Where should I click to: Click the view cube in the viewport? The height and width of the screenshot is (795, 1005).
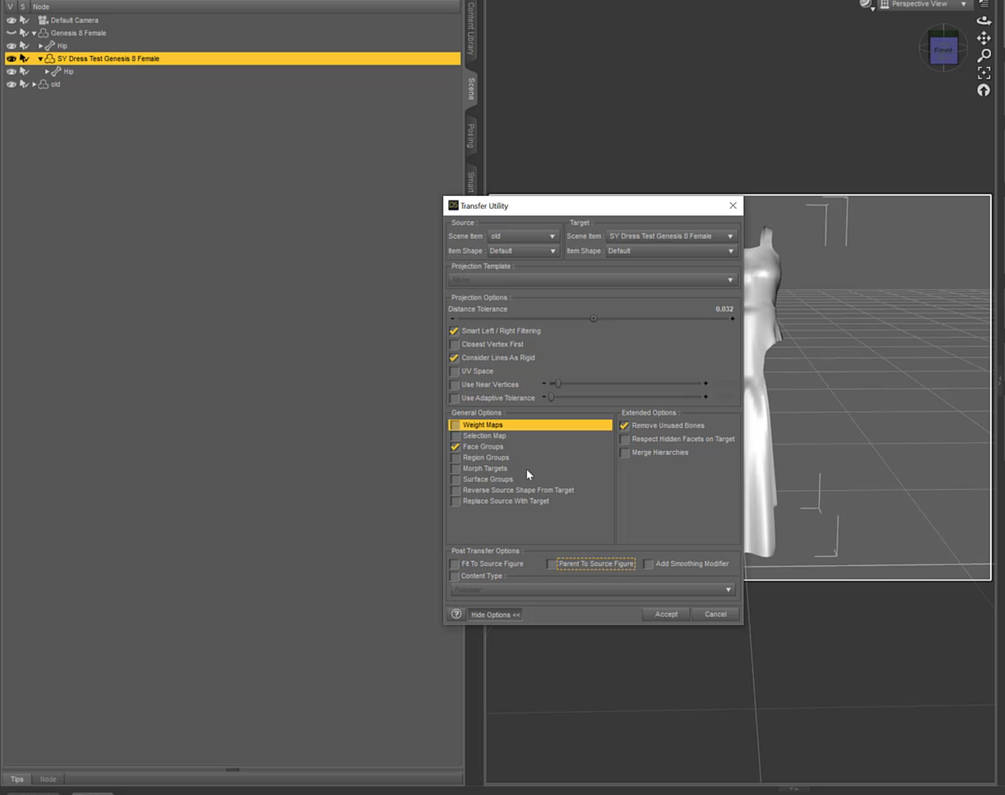coord(943,50)
